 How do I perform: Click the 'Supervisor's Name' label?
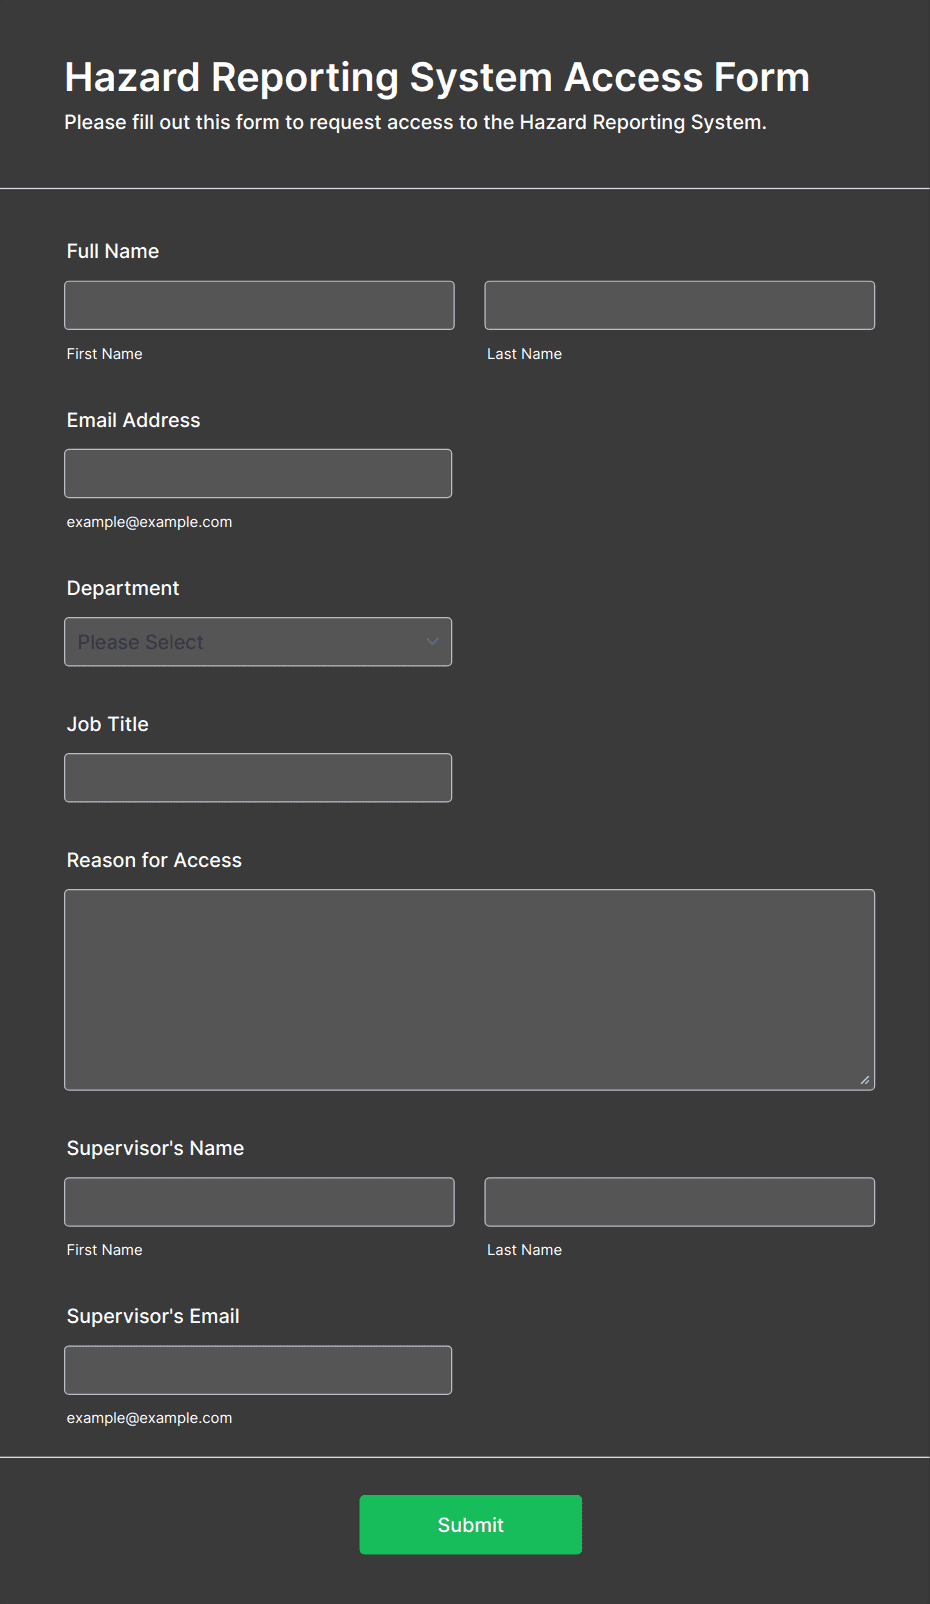tap(155, 1148)
